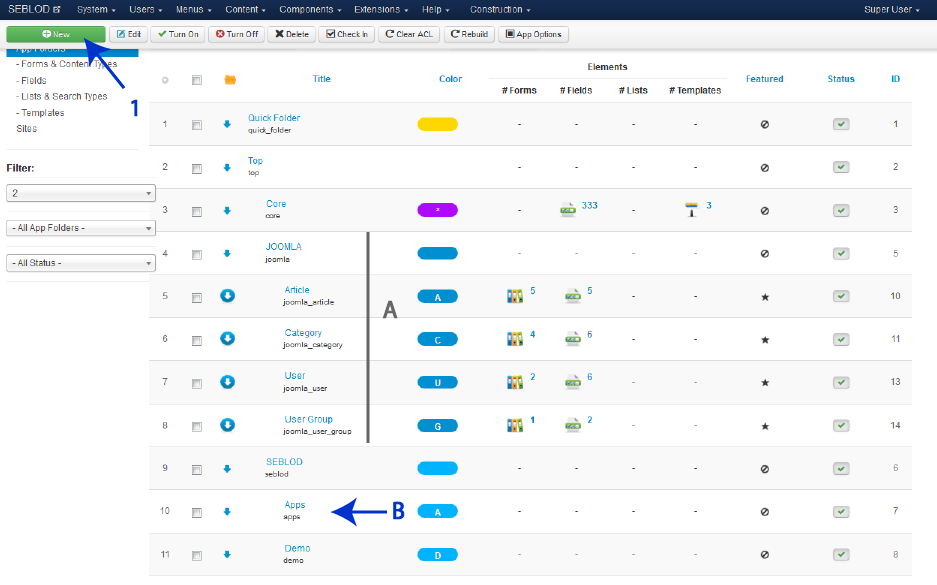Click the purple color swatch for Core
937x585 pixels.
(x=437, y=210)
